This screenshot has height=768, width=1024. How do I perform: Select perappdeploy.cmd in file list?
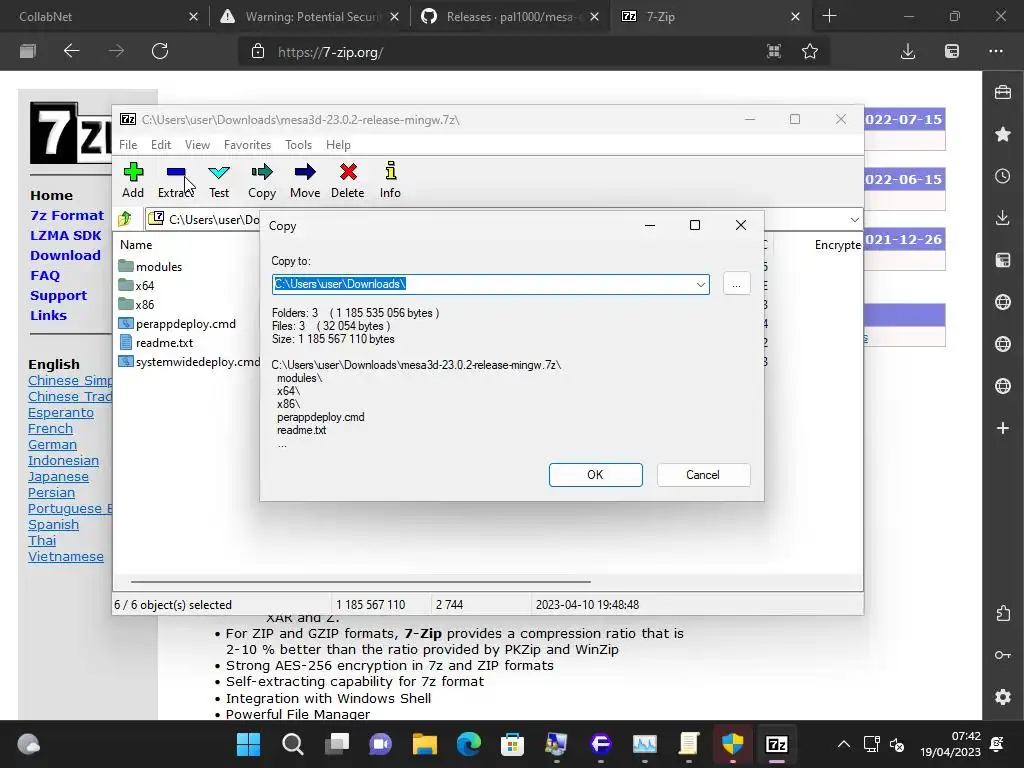click(x=178, y=323)
